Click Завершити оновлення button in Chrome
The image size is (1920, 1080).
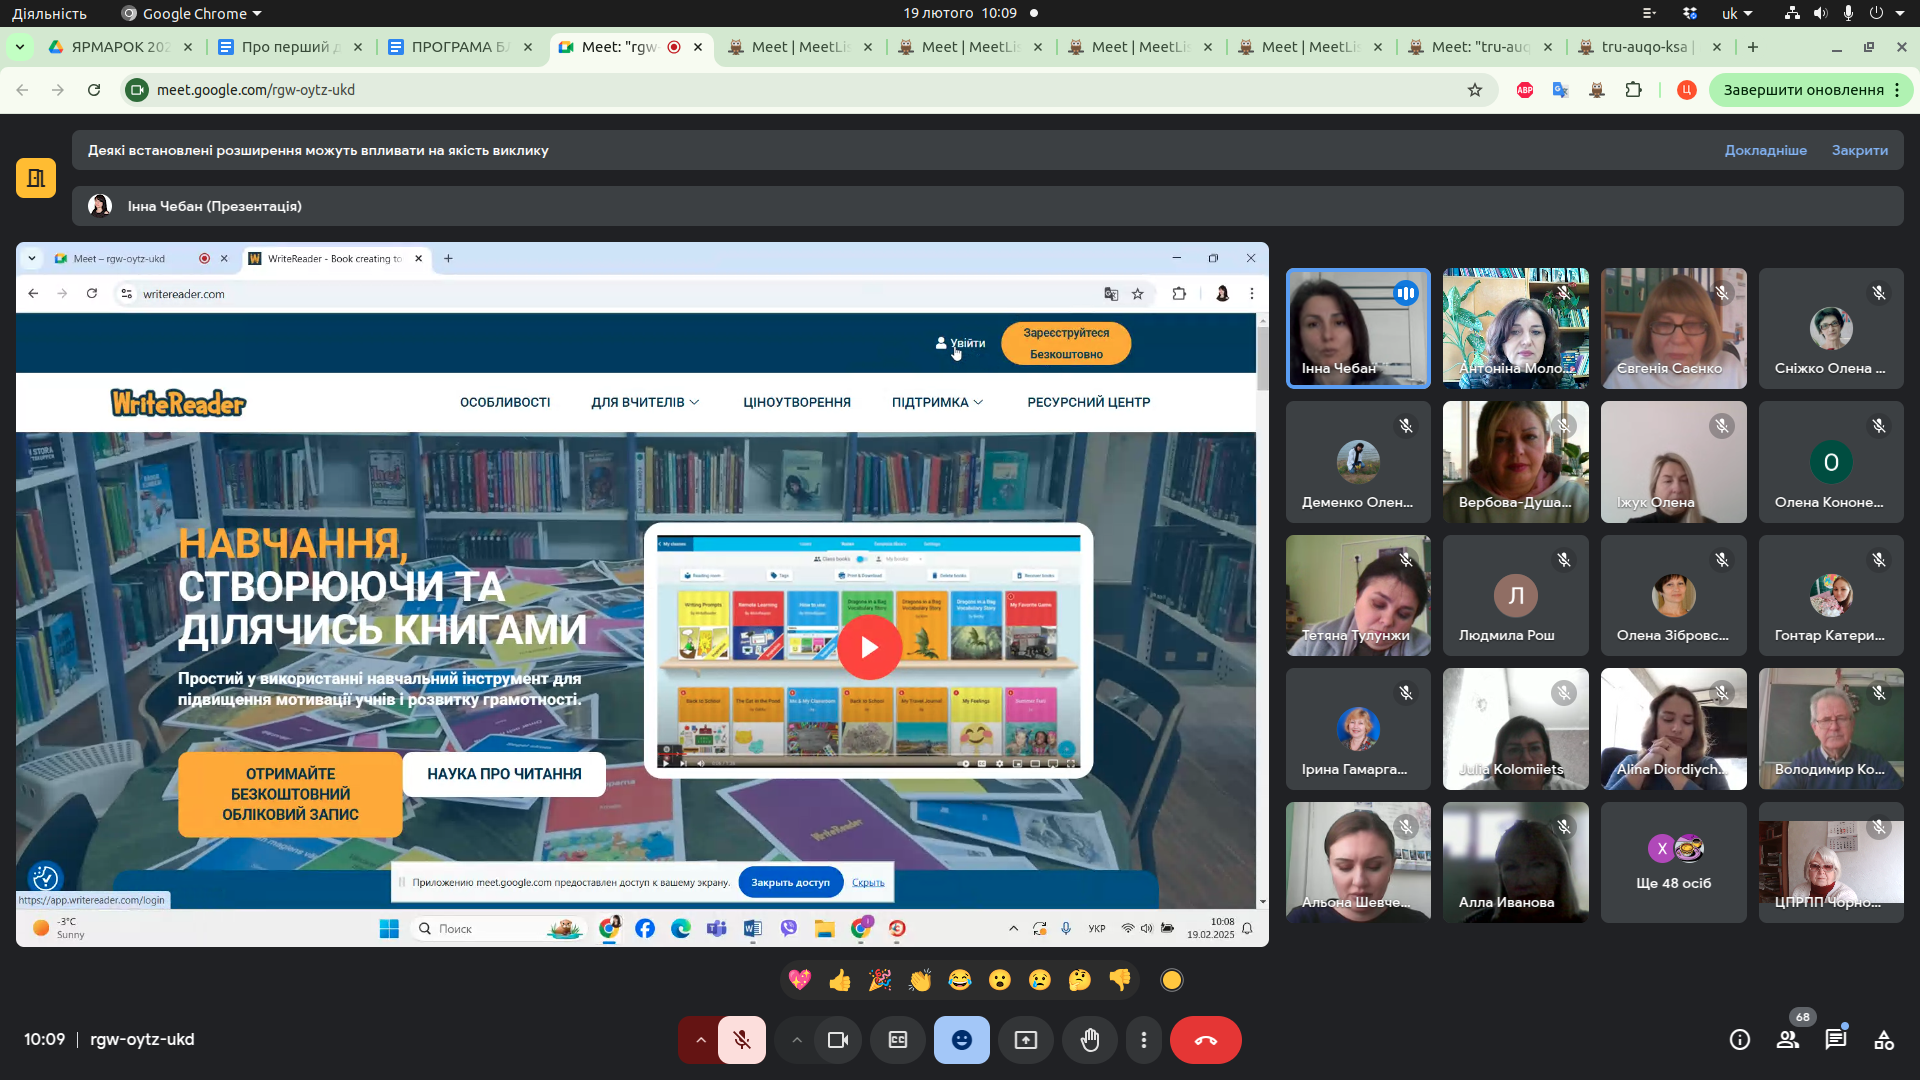(1811, 90)
